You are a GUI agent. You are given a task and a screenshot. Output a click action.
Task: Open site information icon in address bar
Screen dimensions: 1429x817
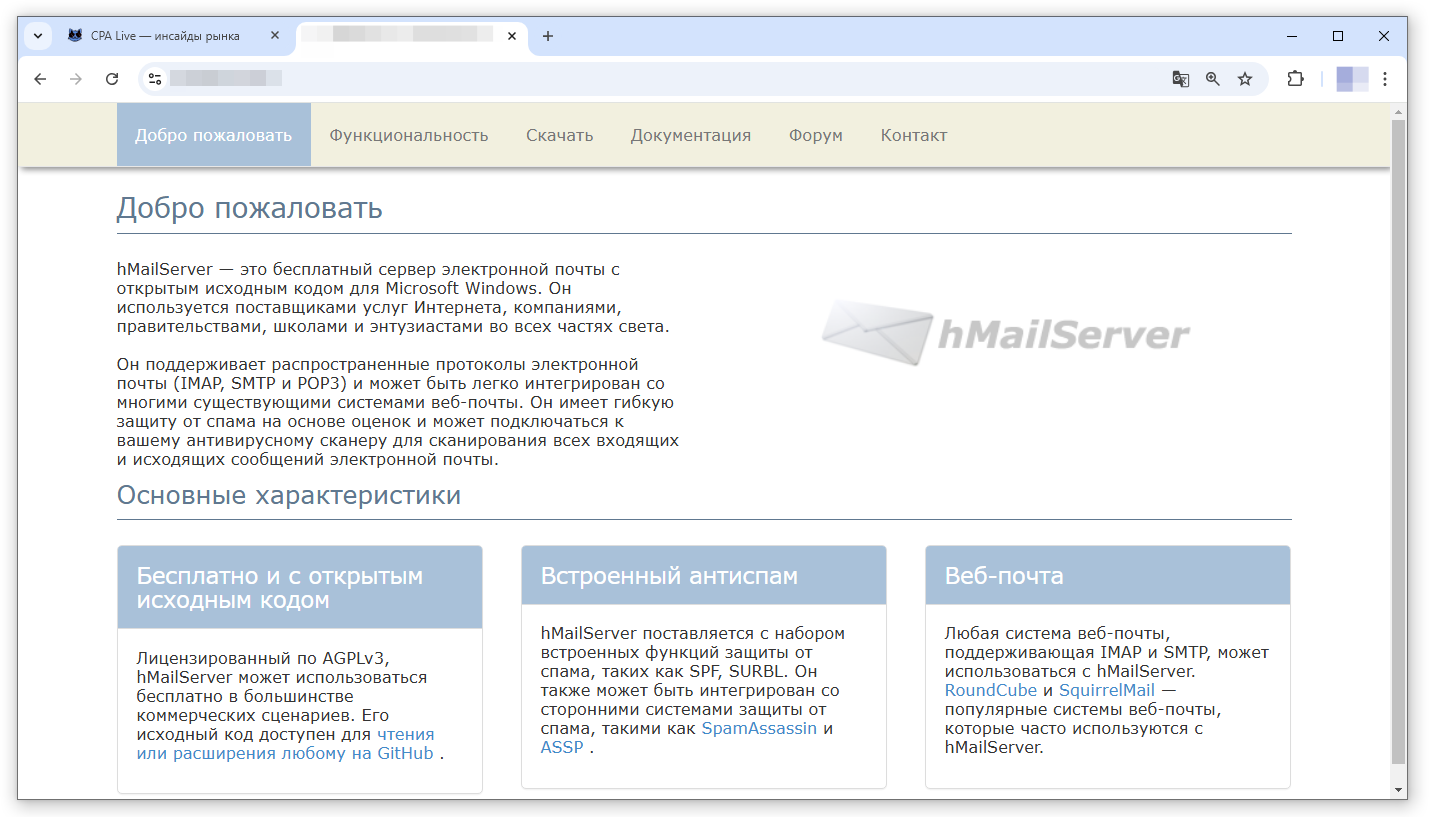[154, 79]
